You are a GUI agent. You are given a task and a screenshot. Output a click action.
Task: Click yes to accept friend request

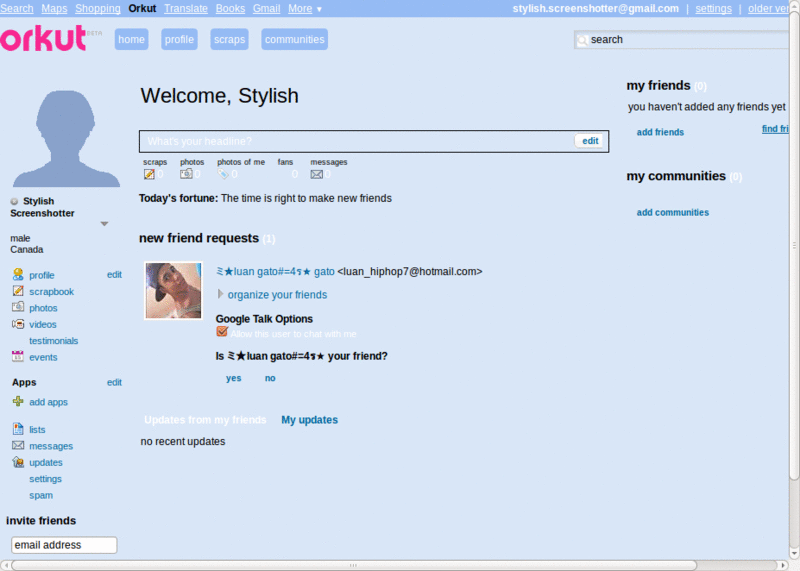(x=234, y=378)
